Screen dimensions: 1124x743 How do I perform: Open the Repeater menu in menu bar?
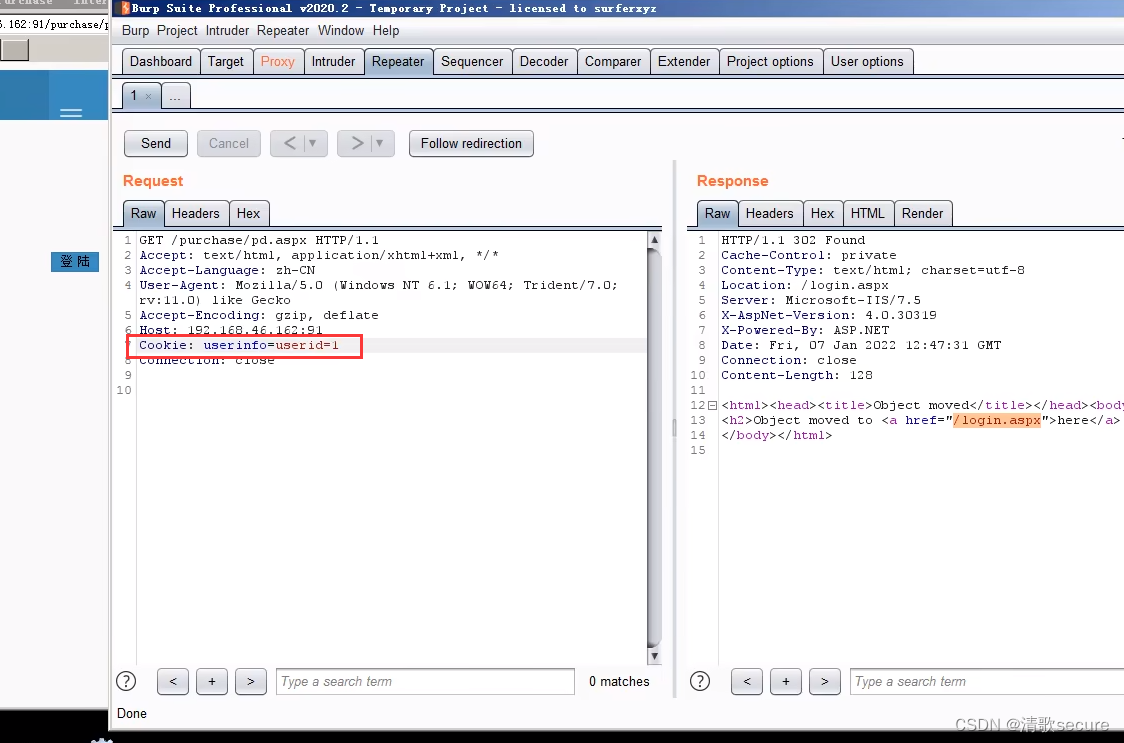tap(282, 30)
